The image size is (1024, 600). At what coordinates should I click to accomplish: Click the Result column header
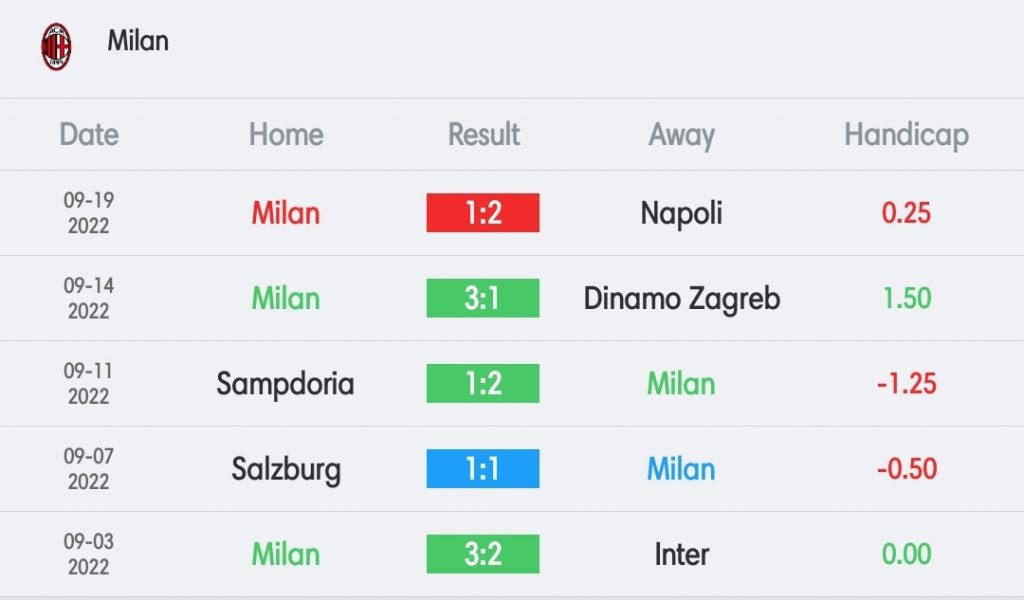tap(484, 134)
